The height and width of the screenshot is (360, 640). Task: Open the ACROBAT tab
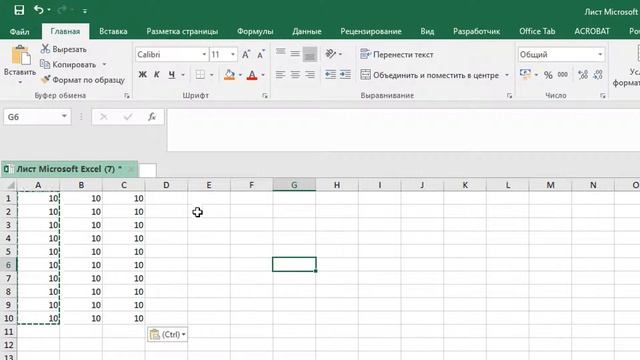pyautogui.click(x=592, y=31)
